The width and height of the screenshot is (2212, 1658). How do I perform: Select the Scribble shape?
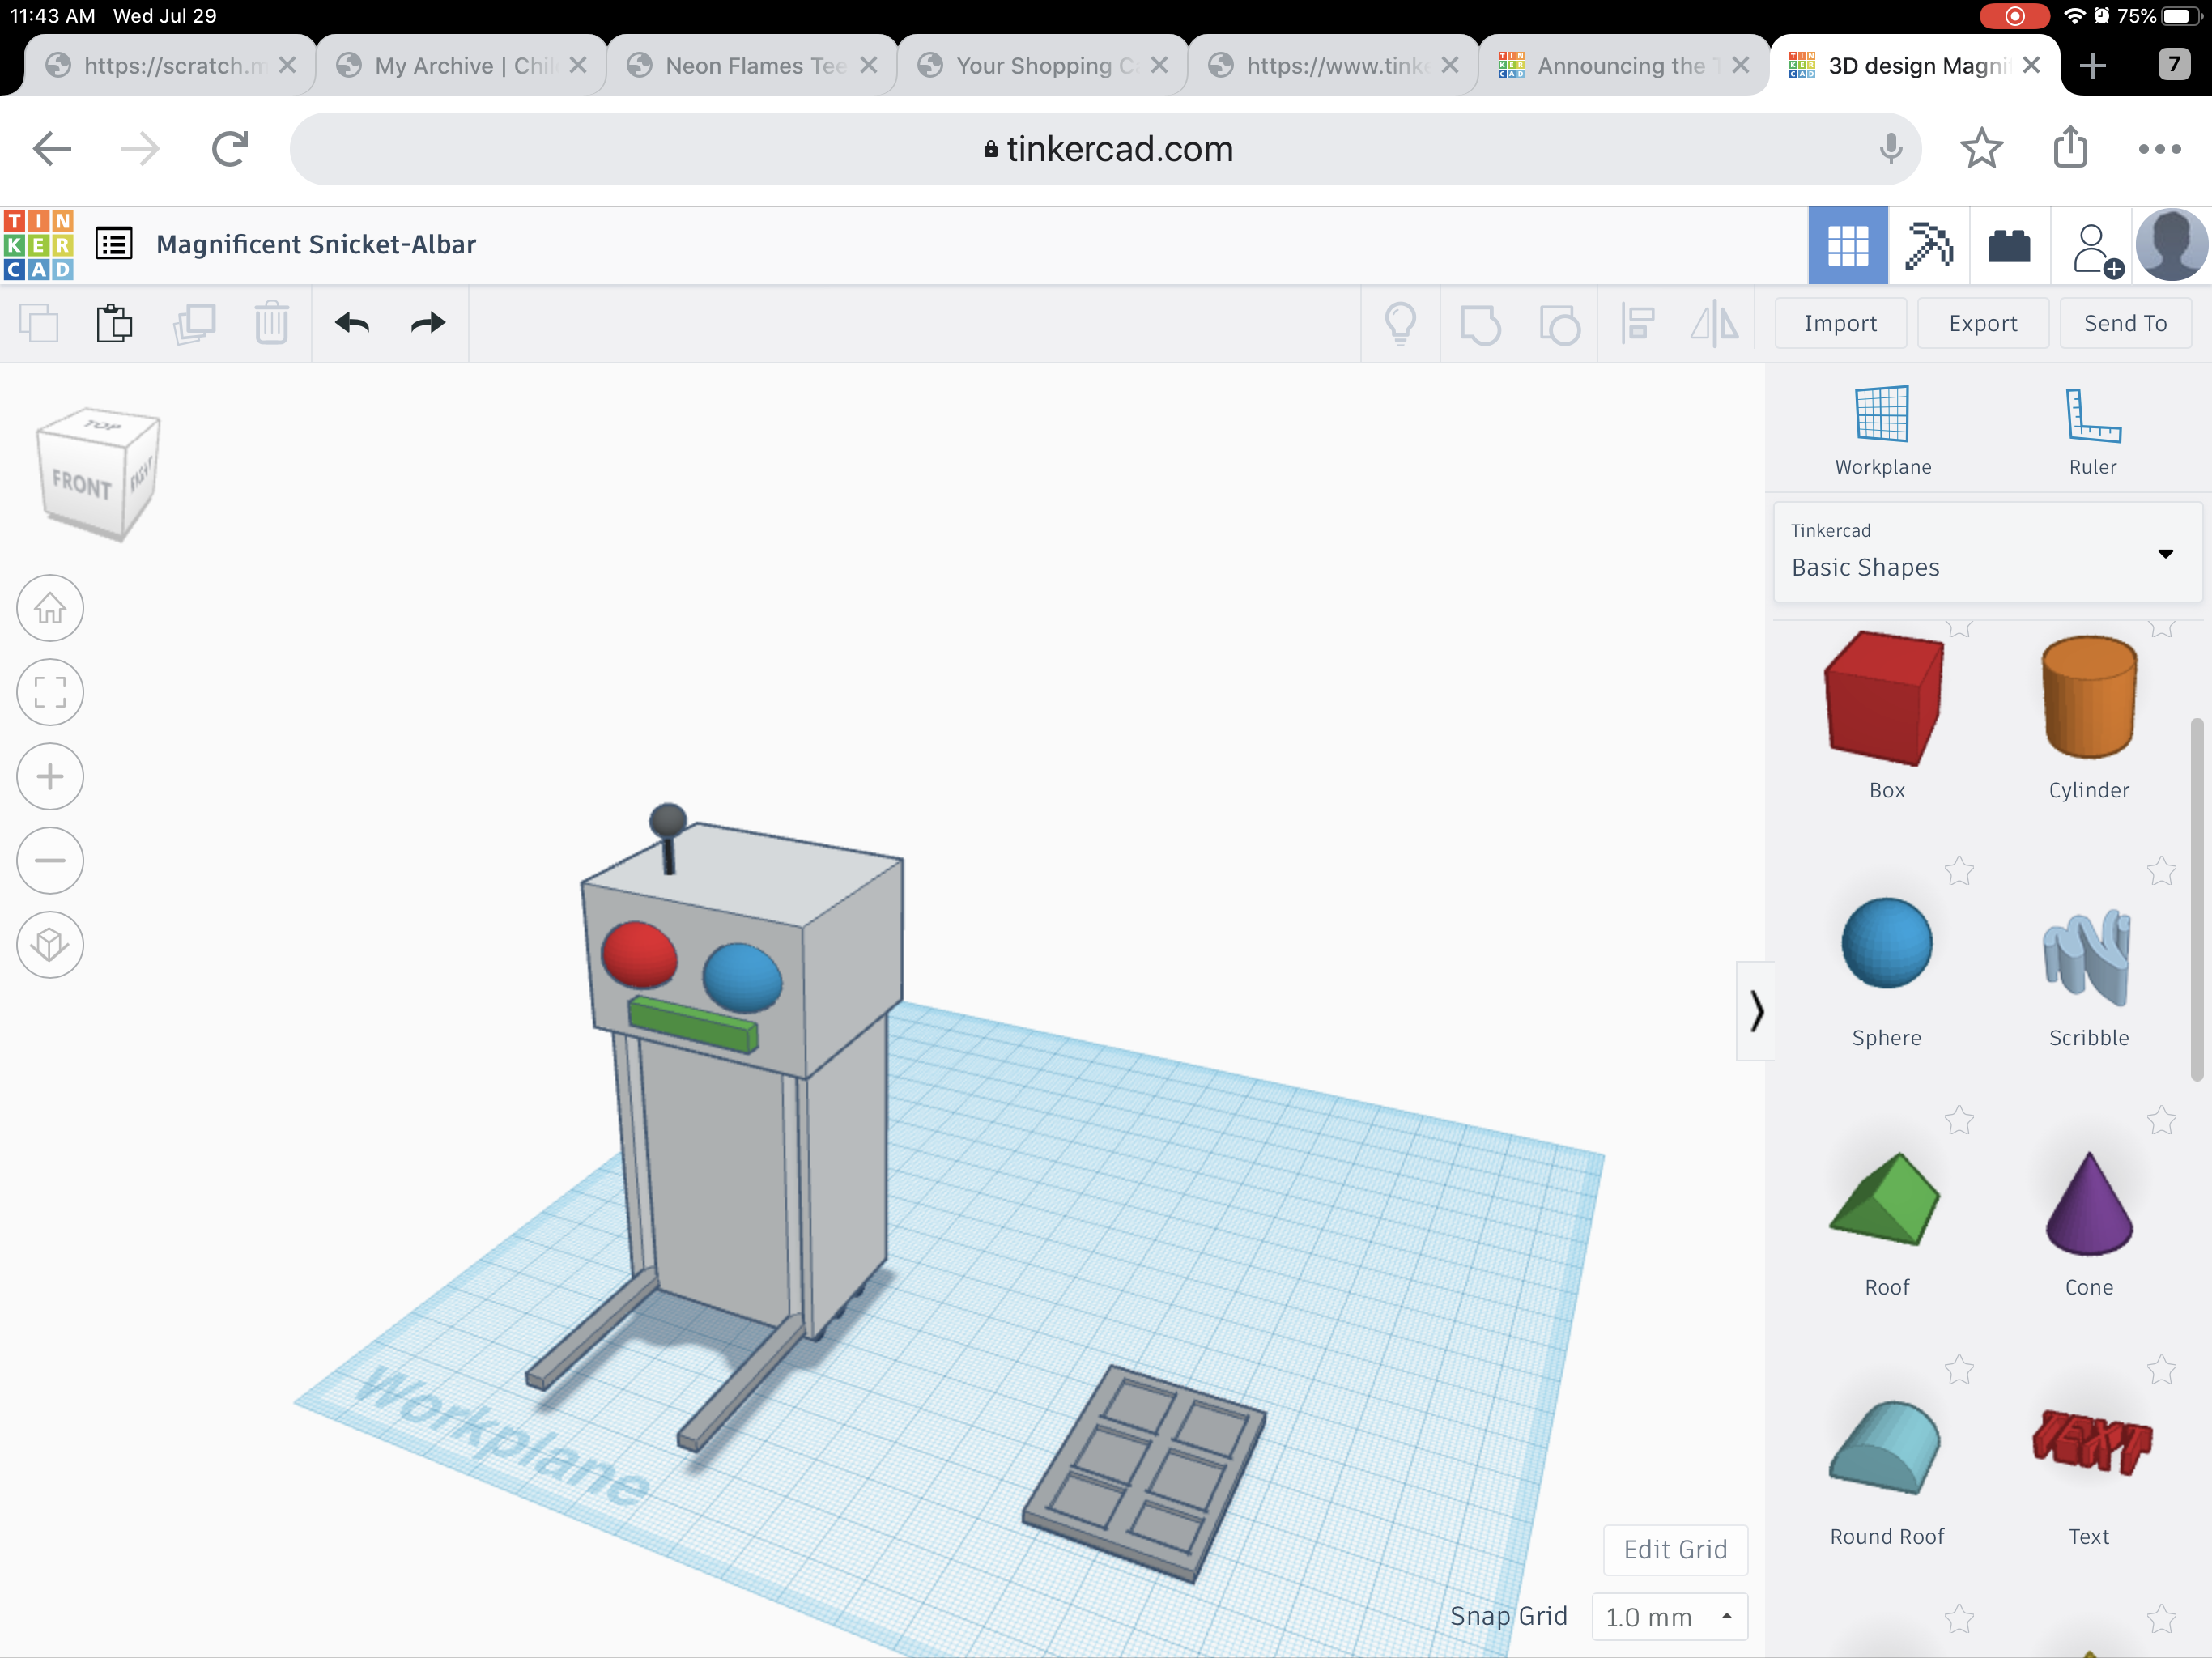coord(2088,955)
